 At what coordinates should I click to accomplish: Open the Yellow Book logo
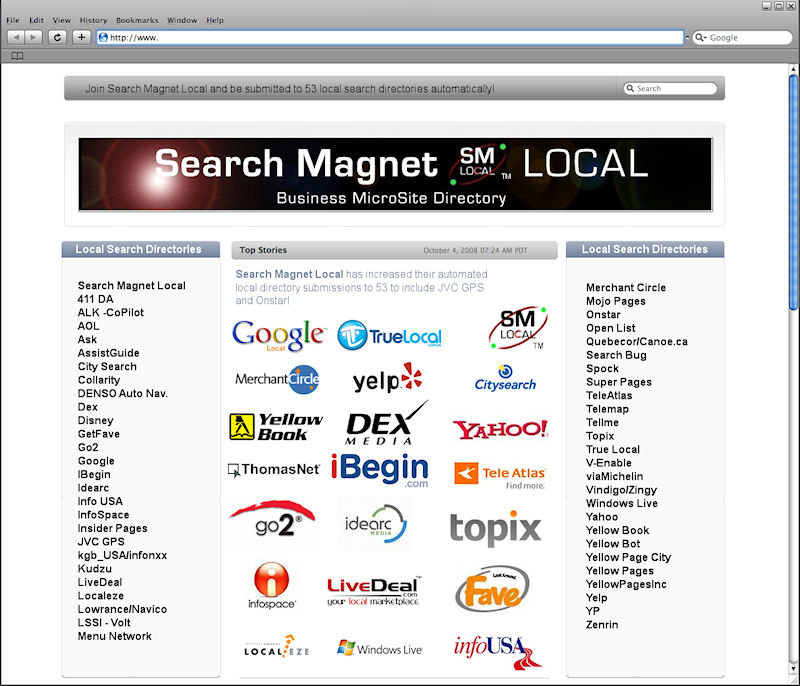[276, 427]
